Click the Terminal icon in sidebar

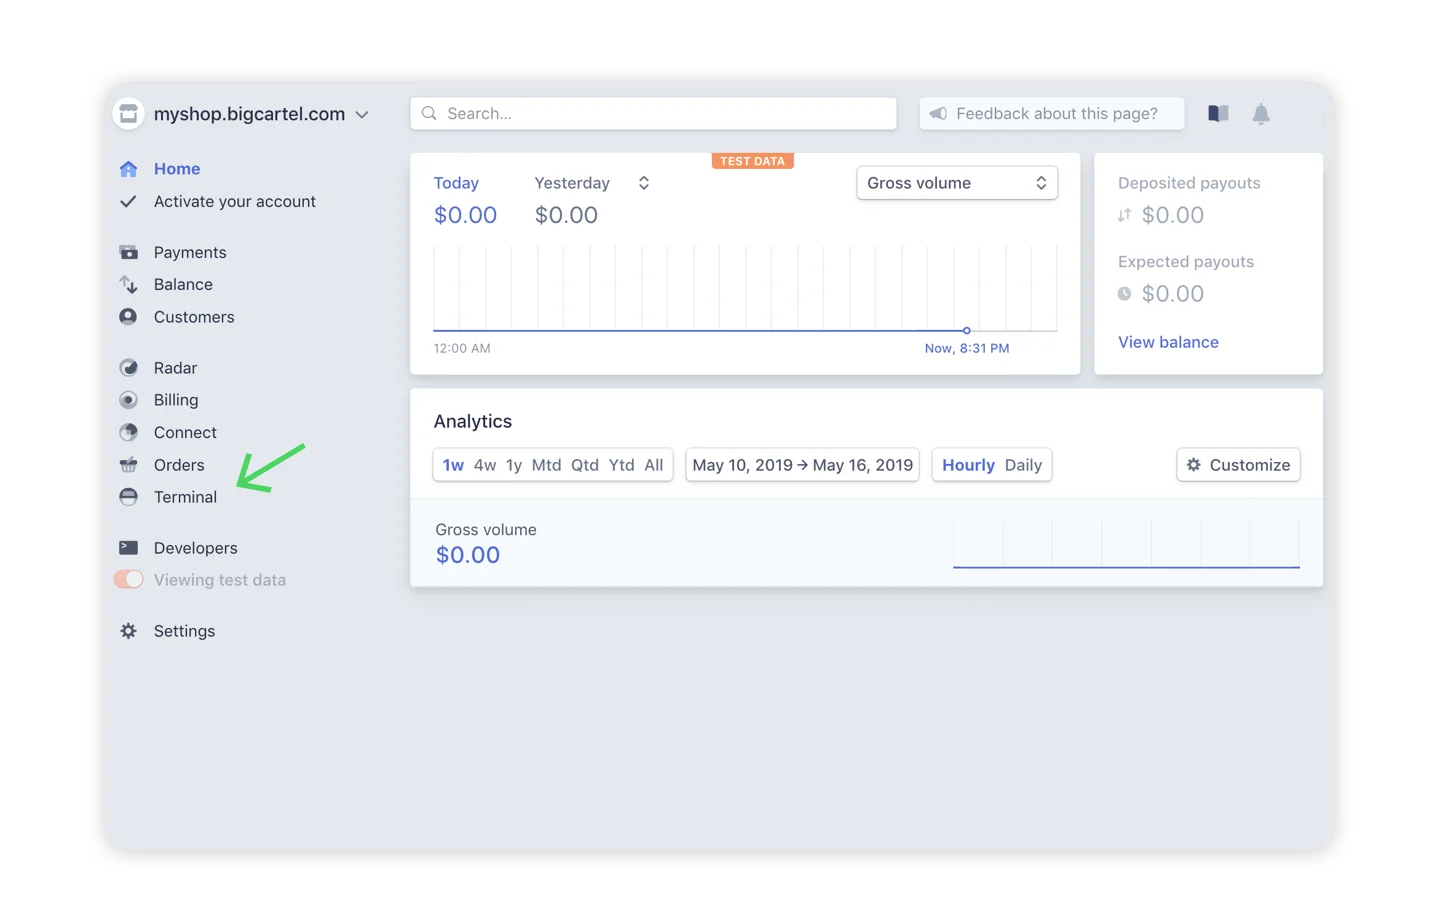pyautogui.click(x=128, y=497)
